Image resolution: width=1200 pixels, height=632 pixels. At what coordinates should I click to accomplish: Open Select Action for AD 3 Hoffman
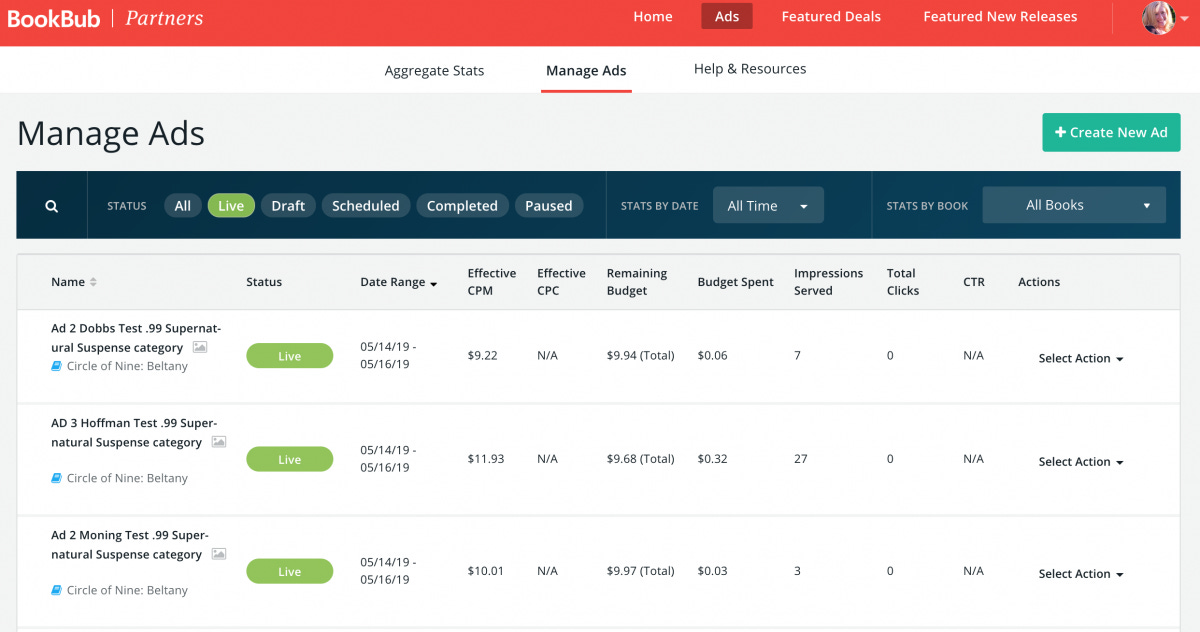click(x=1081, y=462)
